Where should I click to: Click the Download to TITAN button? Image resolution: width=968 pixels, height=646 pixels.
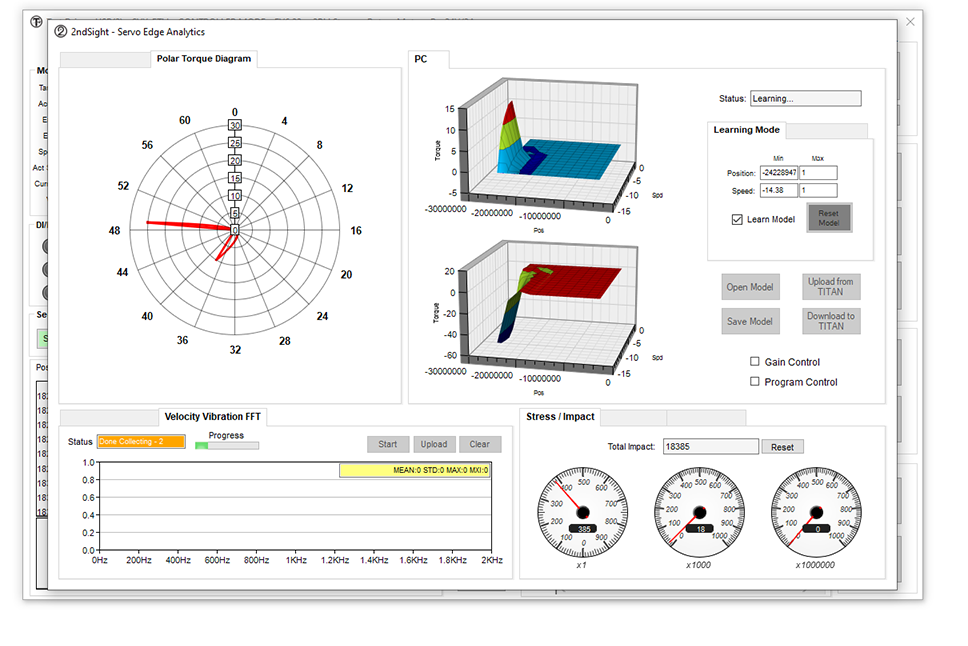click(830, 321)
